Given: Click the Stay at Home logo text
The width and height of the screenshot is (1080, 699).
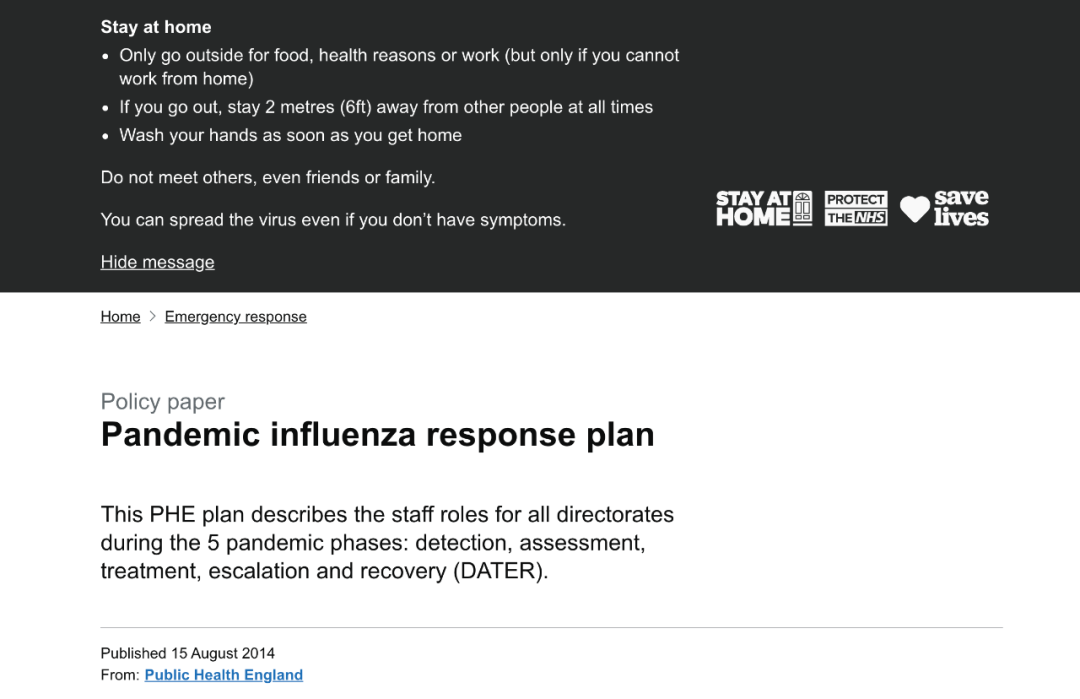Looking at the screenshot, I should pyautogui.click(x=753, y=208).
